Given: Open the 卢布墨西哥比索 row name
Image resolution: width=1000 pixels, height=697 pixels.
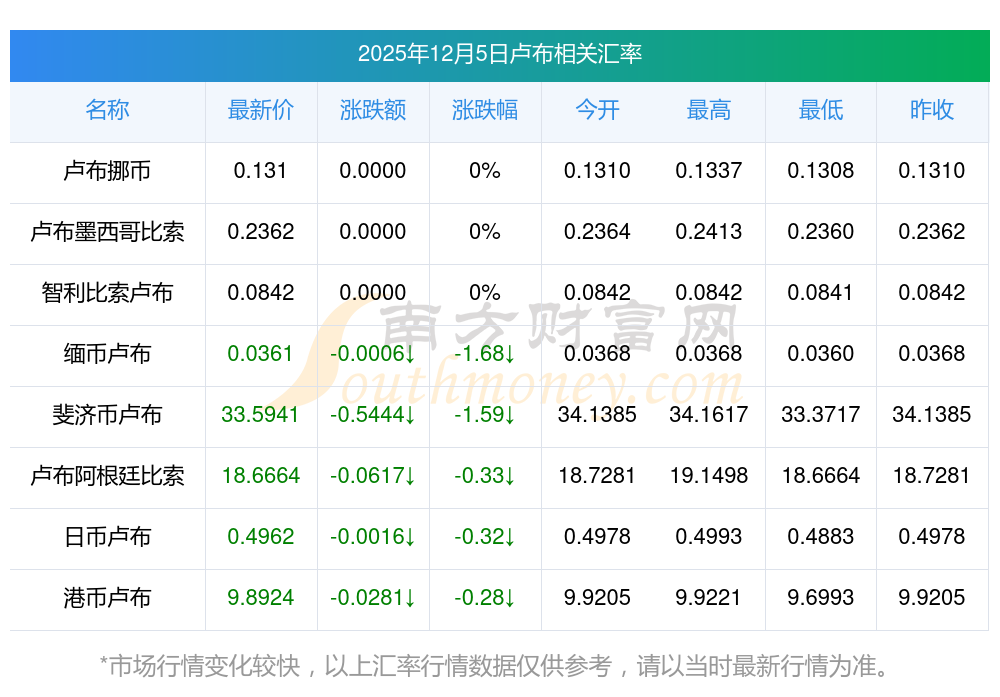Looking at the screenshot, I should (107, 232).
